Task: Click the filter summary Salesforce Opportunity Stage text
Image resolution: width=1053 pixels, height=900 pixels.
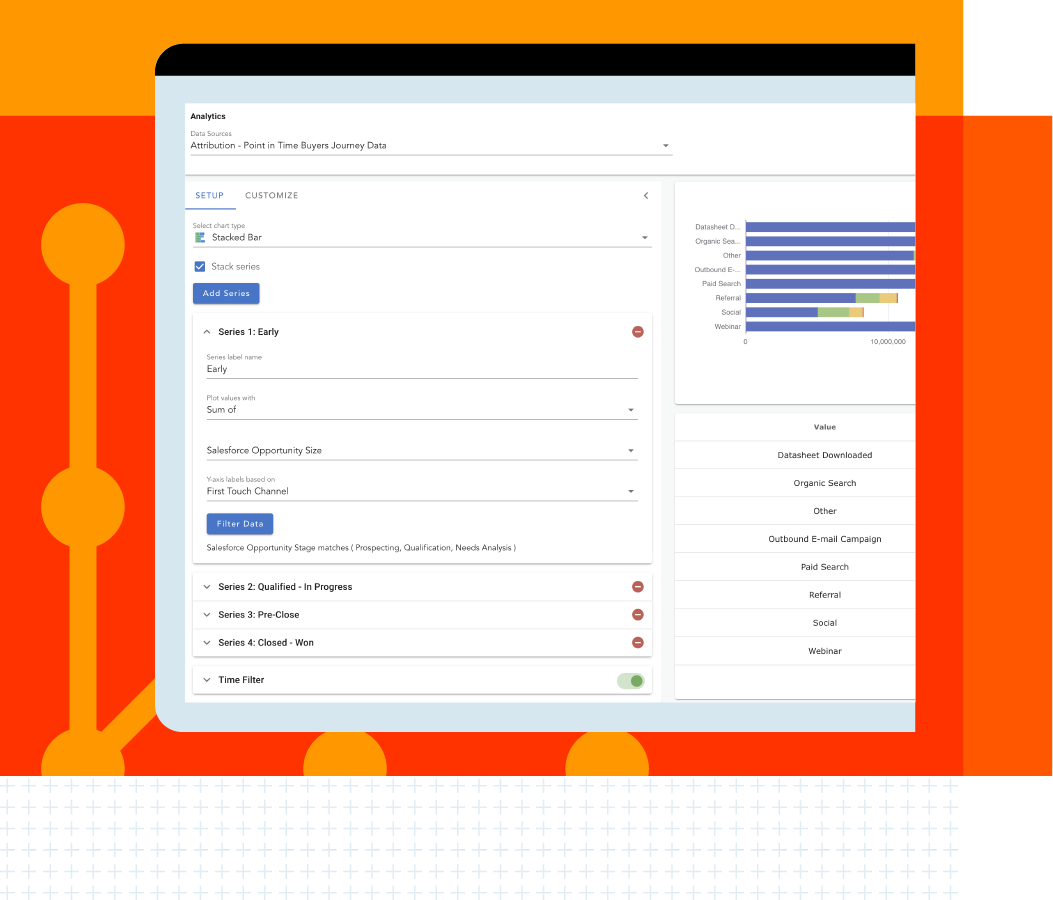Action: [x=361, y=548]
